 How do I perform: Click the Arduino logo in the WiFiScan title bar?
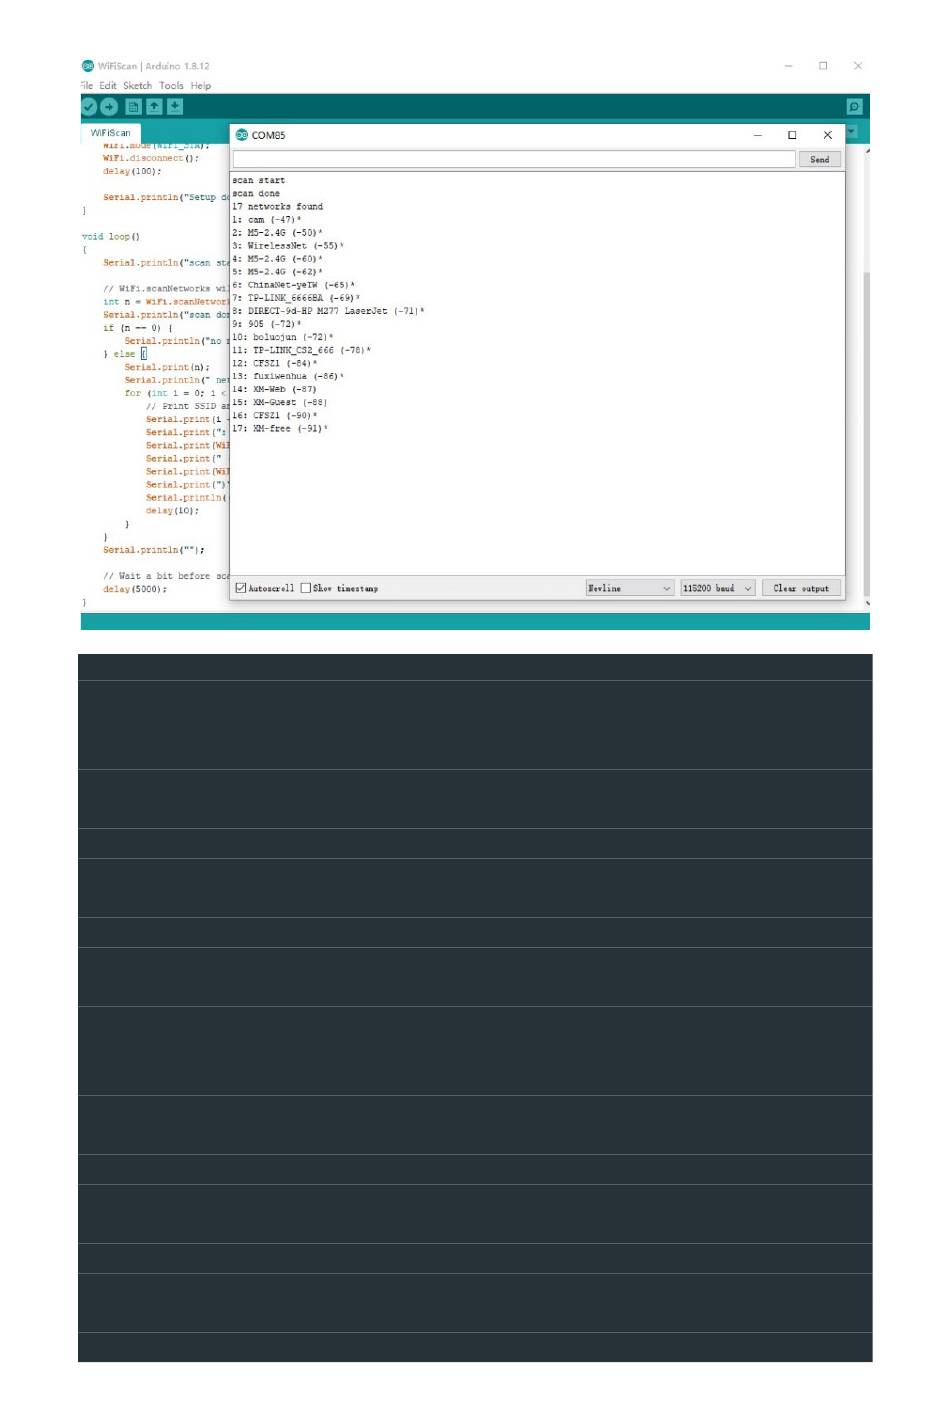[x=88, y=66]
